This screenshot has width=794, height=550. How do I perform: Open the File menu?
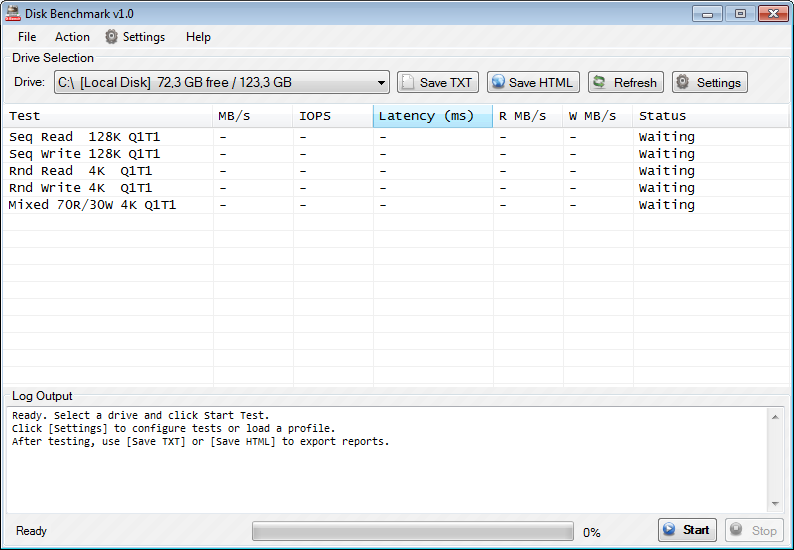tap(27, 37)
